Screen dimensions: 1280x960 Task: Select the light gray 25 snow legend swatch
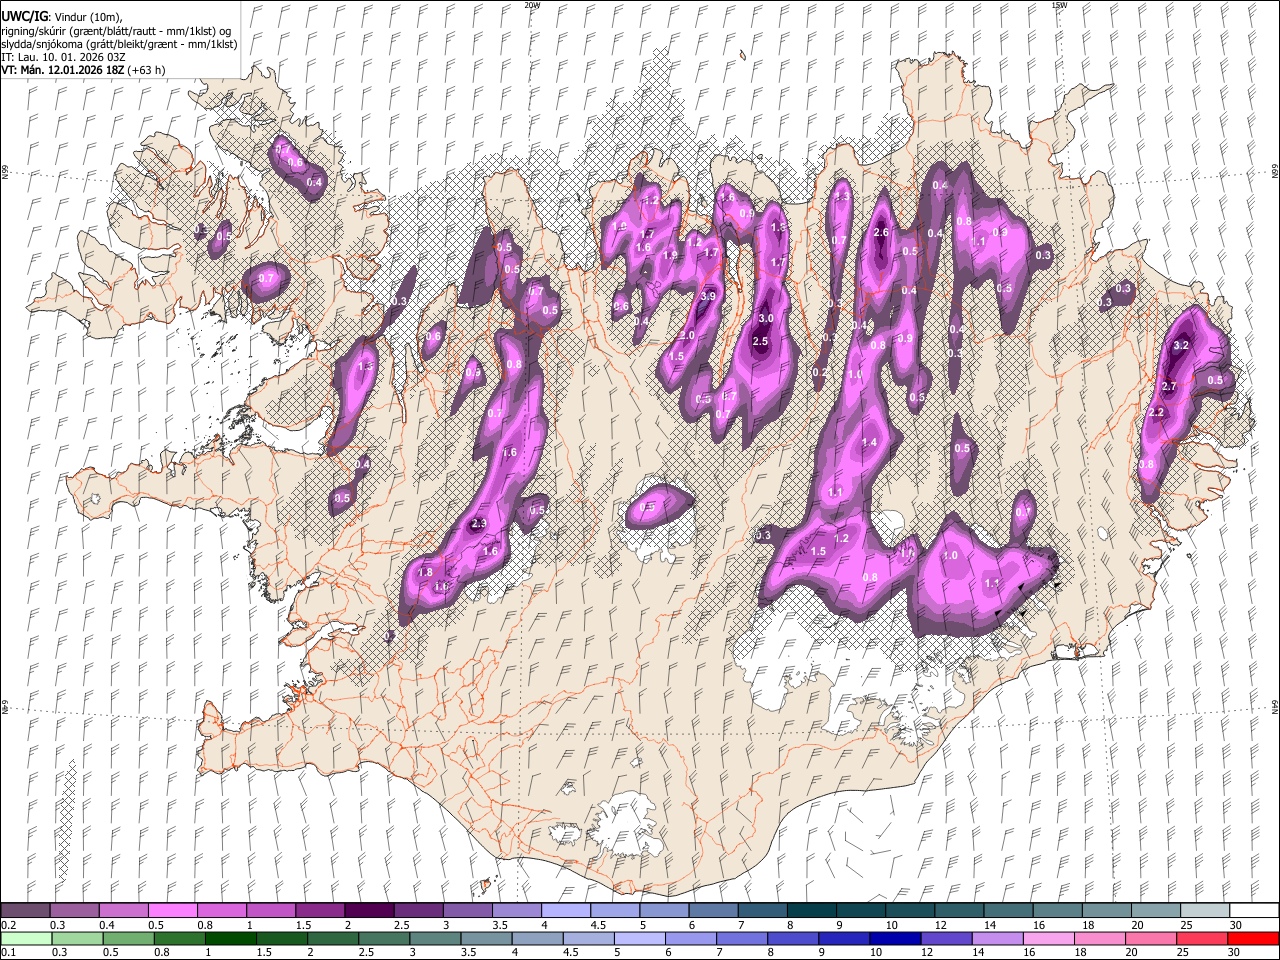point(1205,911)
